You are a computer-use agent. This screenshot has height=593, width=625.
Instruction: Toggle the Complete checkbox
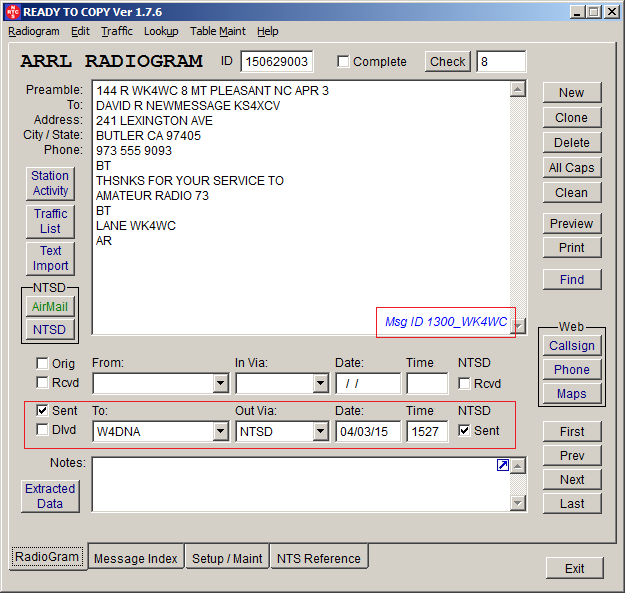coord(343,62)
